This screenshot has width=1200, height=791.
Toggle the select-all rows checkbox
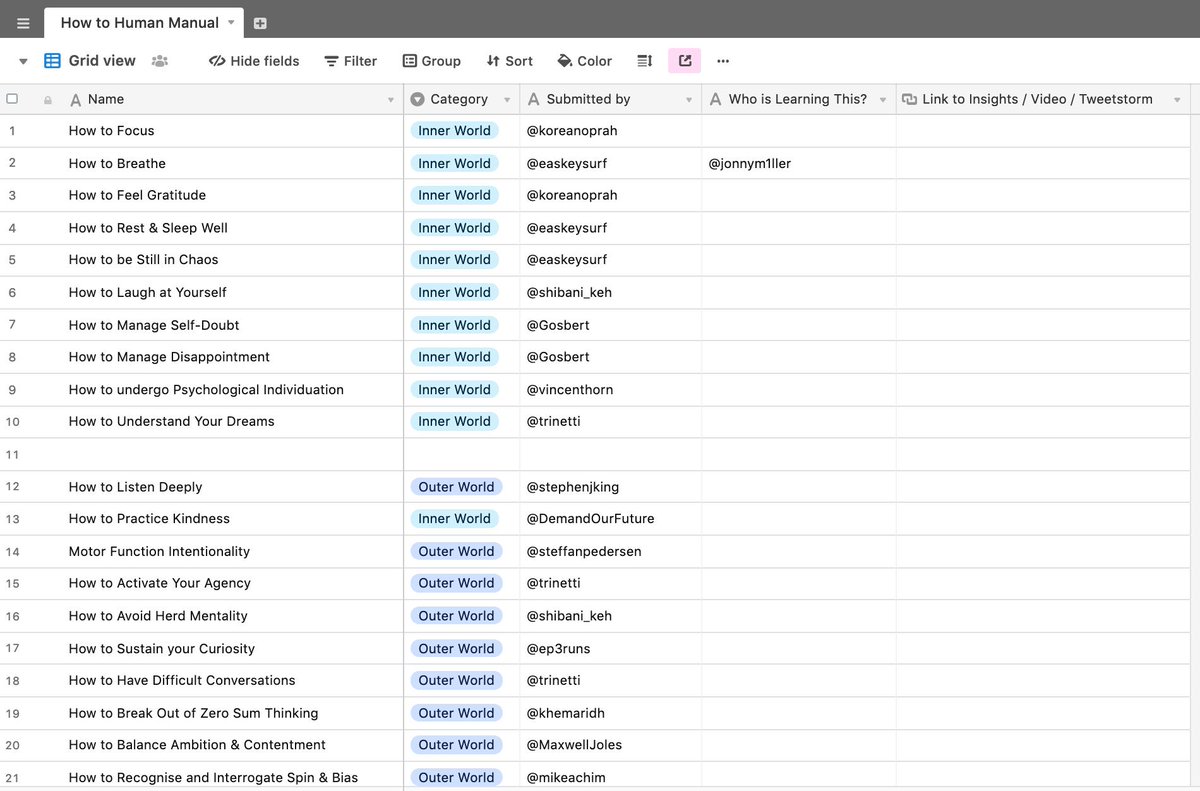[x=12, y=99]
